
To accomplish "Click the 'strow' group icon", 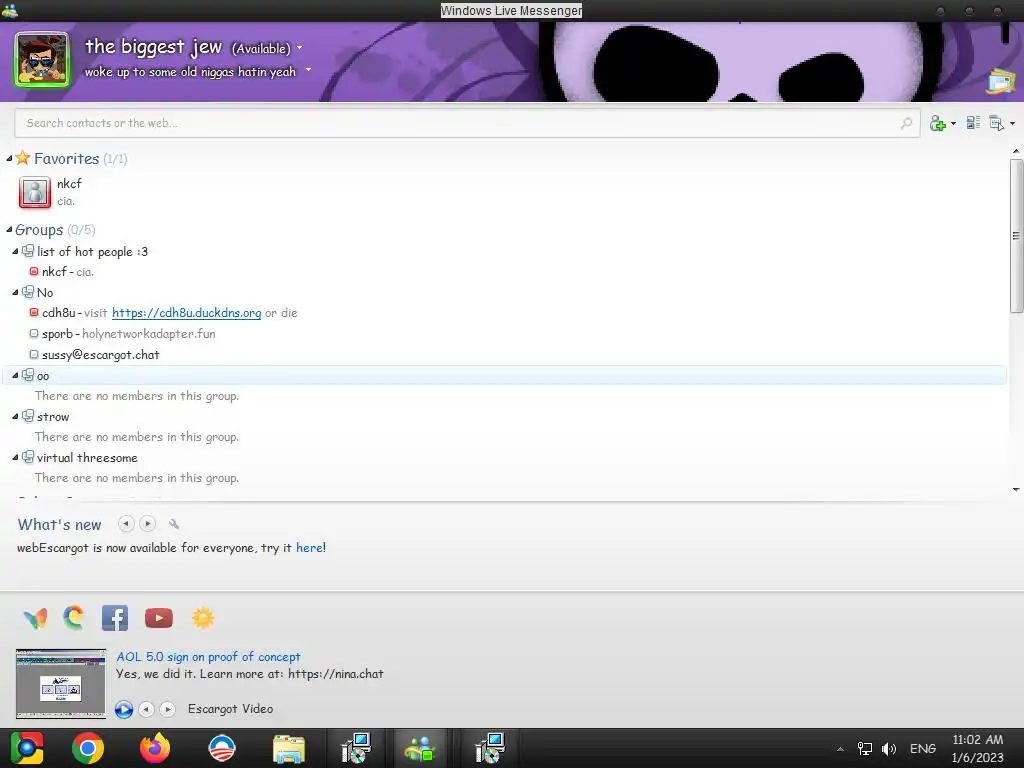I will pos(27,416).
